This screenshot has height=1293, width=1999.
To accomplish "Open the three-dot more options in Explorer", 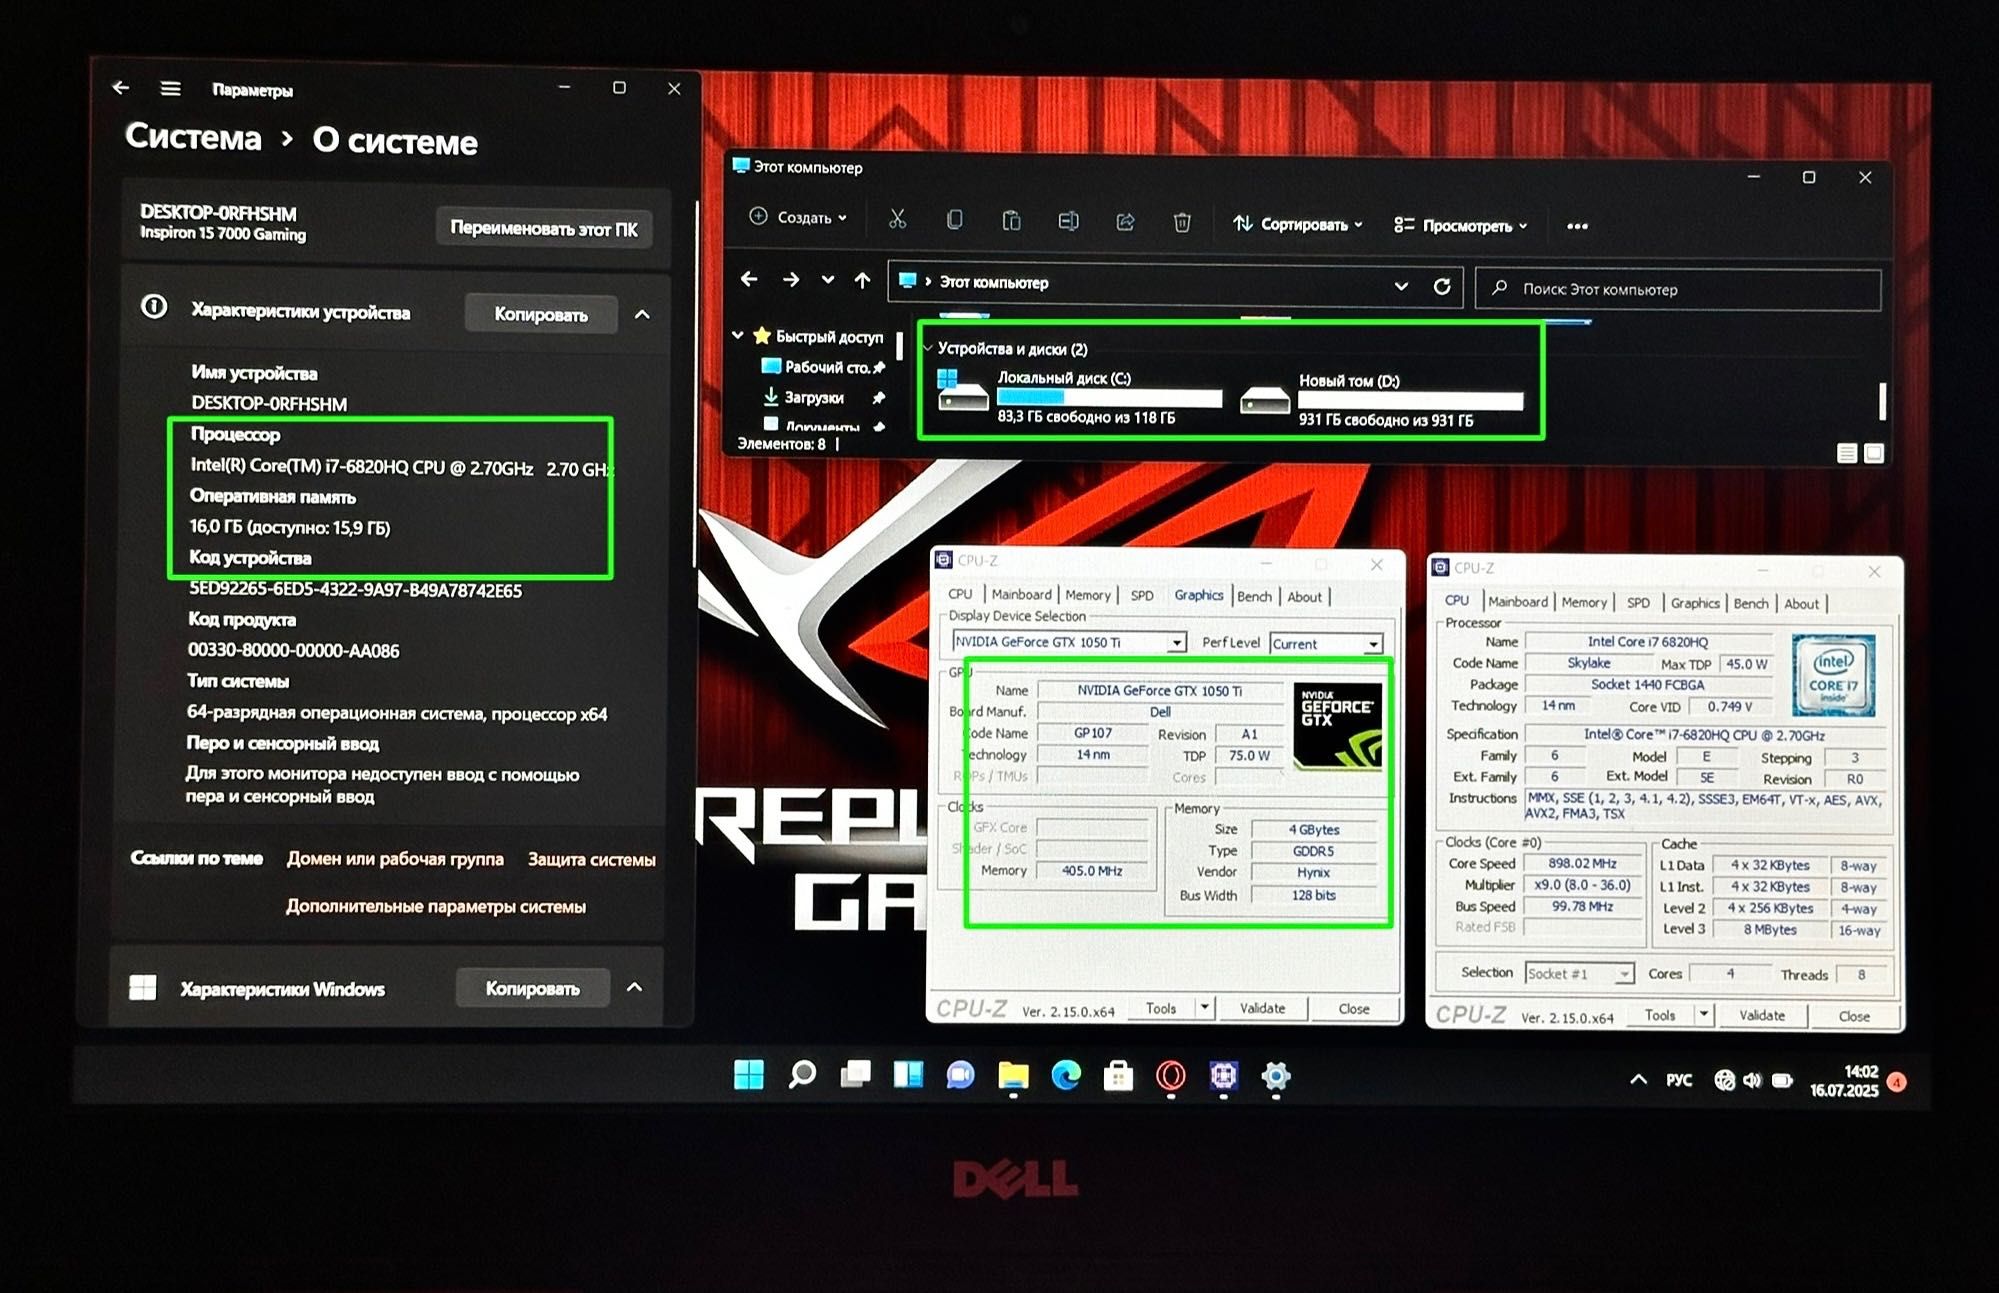I will pyautogui.click(x=1577, y=226).
